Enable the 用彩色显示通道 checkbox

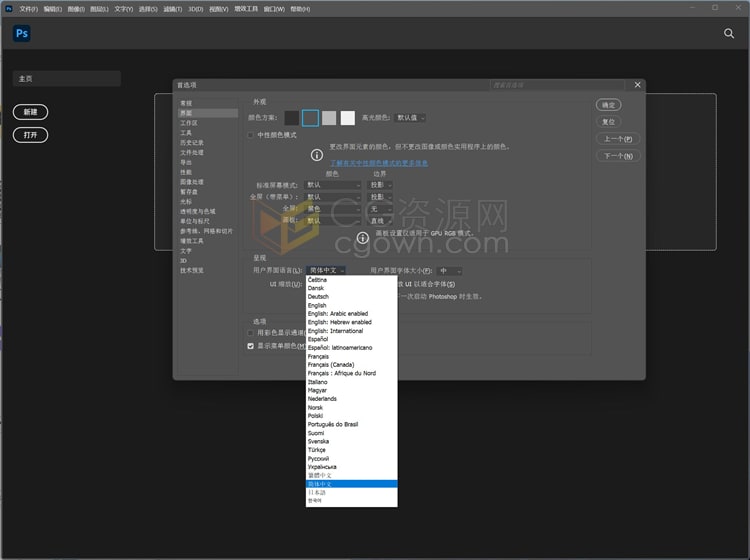(251, 332)
